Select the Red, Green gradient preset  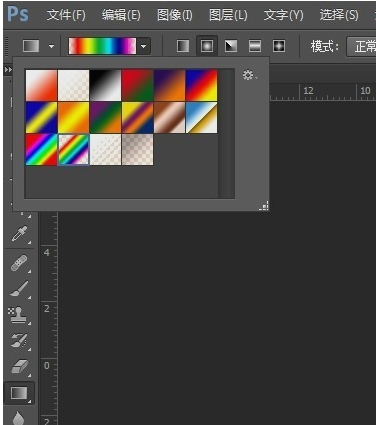point(137,85)
